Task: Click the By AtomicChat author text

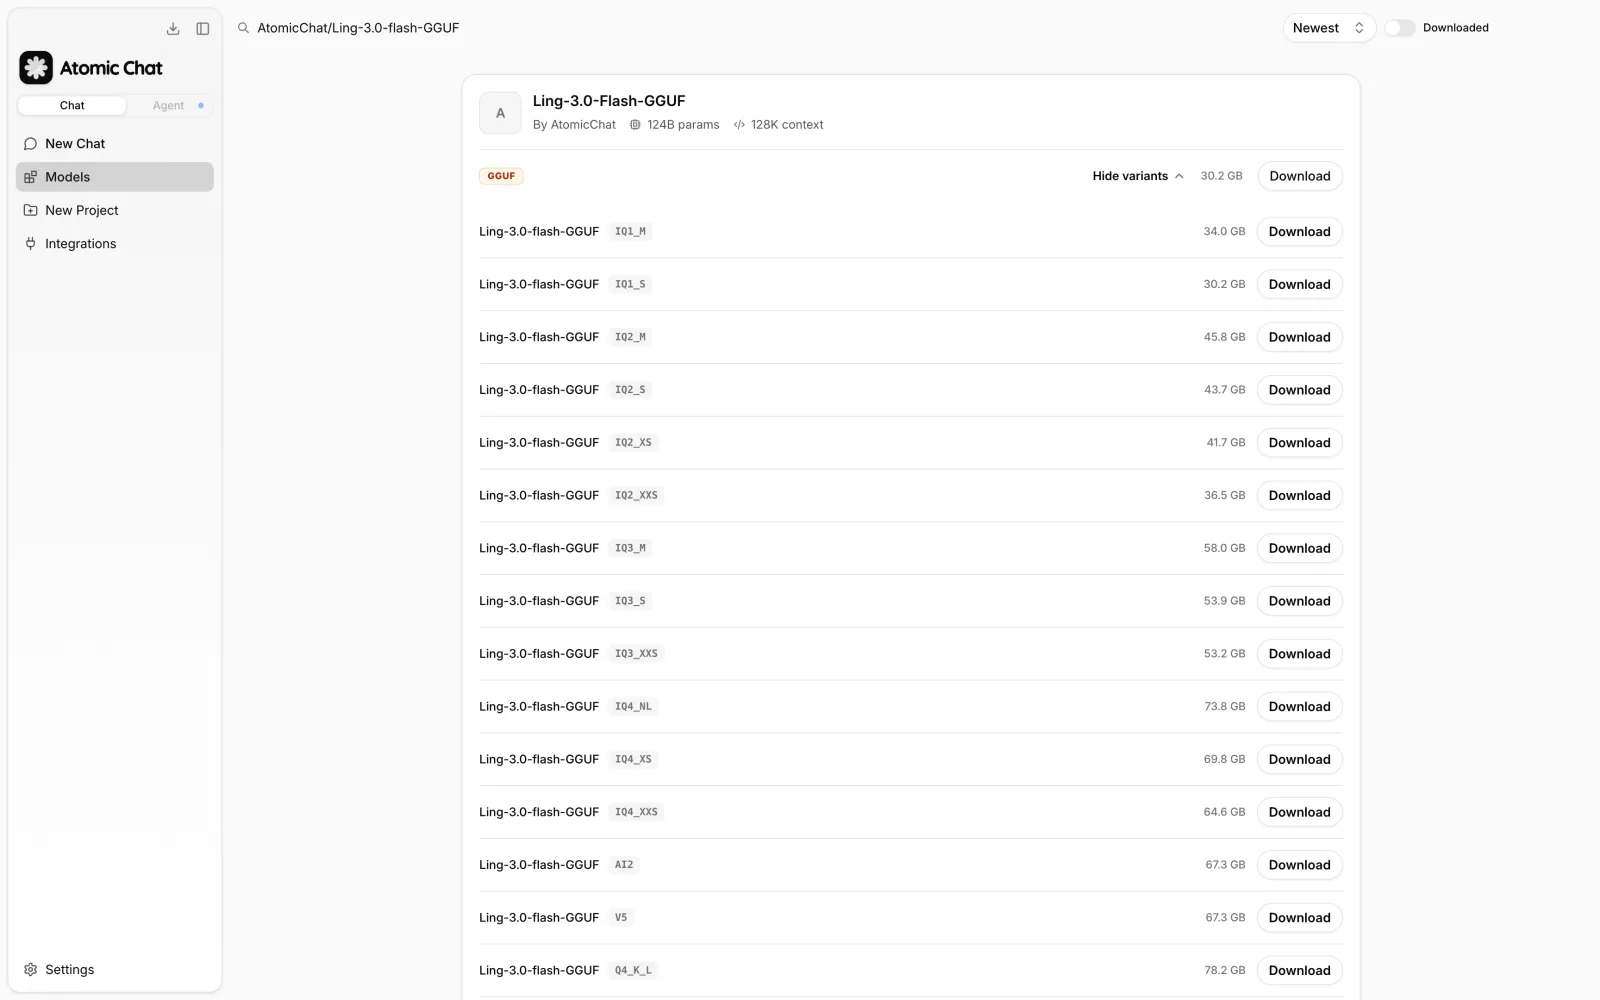Action: pos(574,125)
